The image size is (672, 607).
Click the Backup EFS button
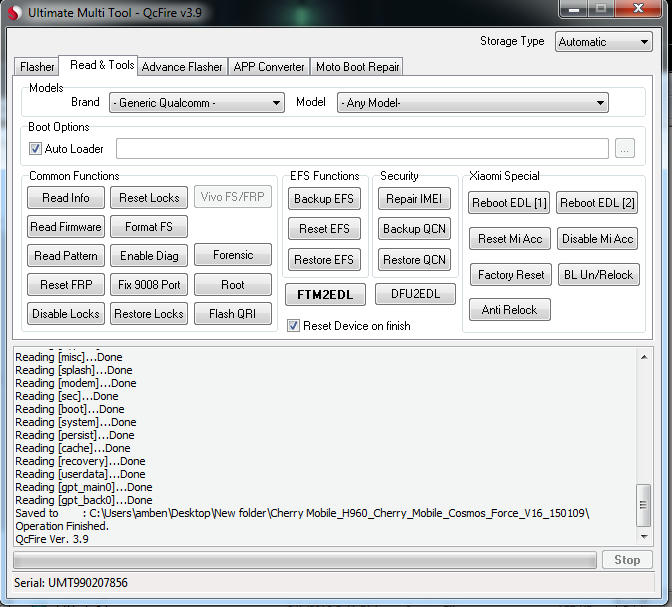pyautogui.click(x=324, y=199)
